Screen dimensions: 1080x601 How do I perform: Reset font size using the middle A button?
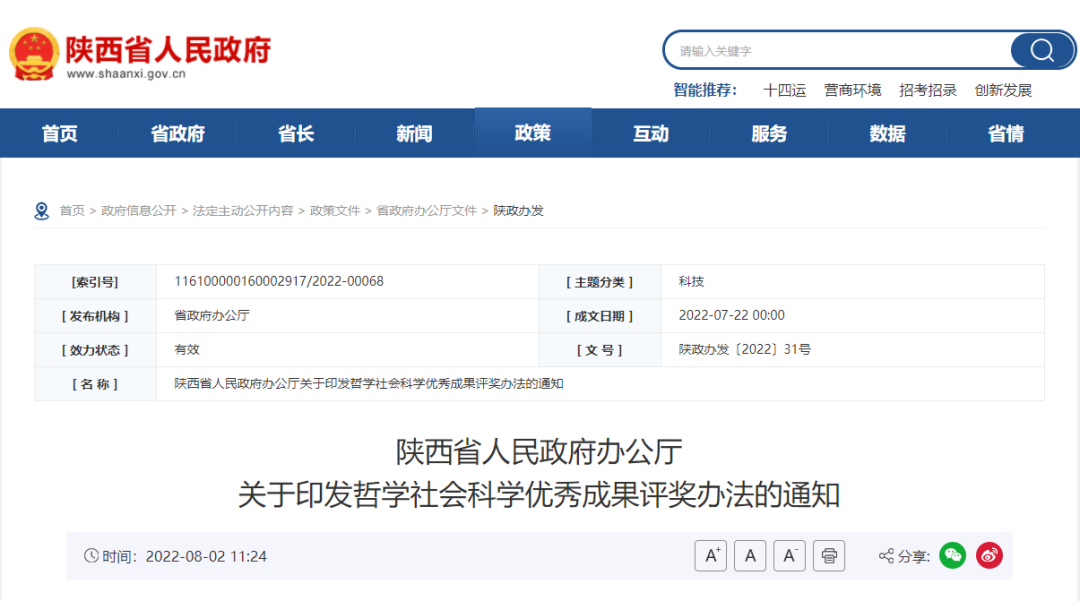pos(750,555)
